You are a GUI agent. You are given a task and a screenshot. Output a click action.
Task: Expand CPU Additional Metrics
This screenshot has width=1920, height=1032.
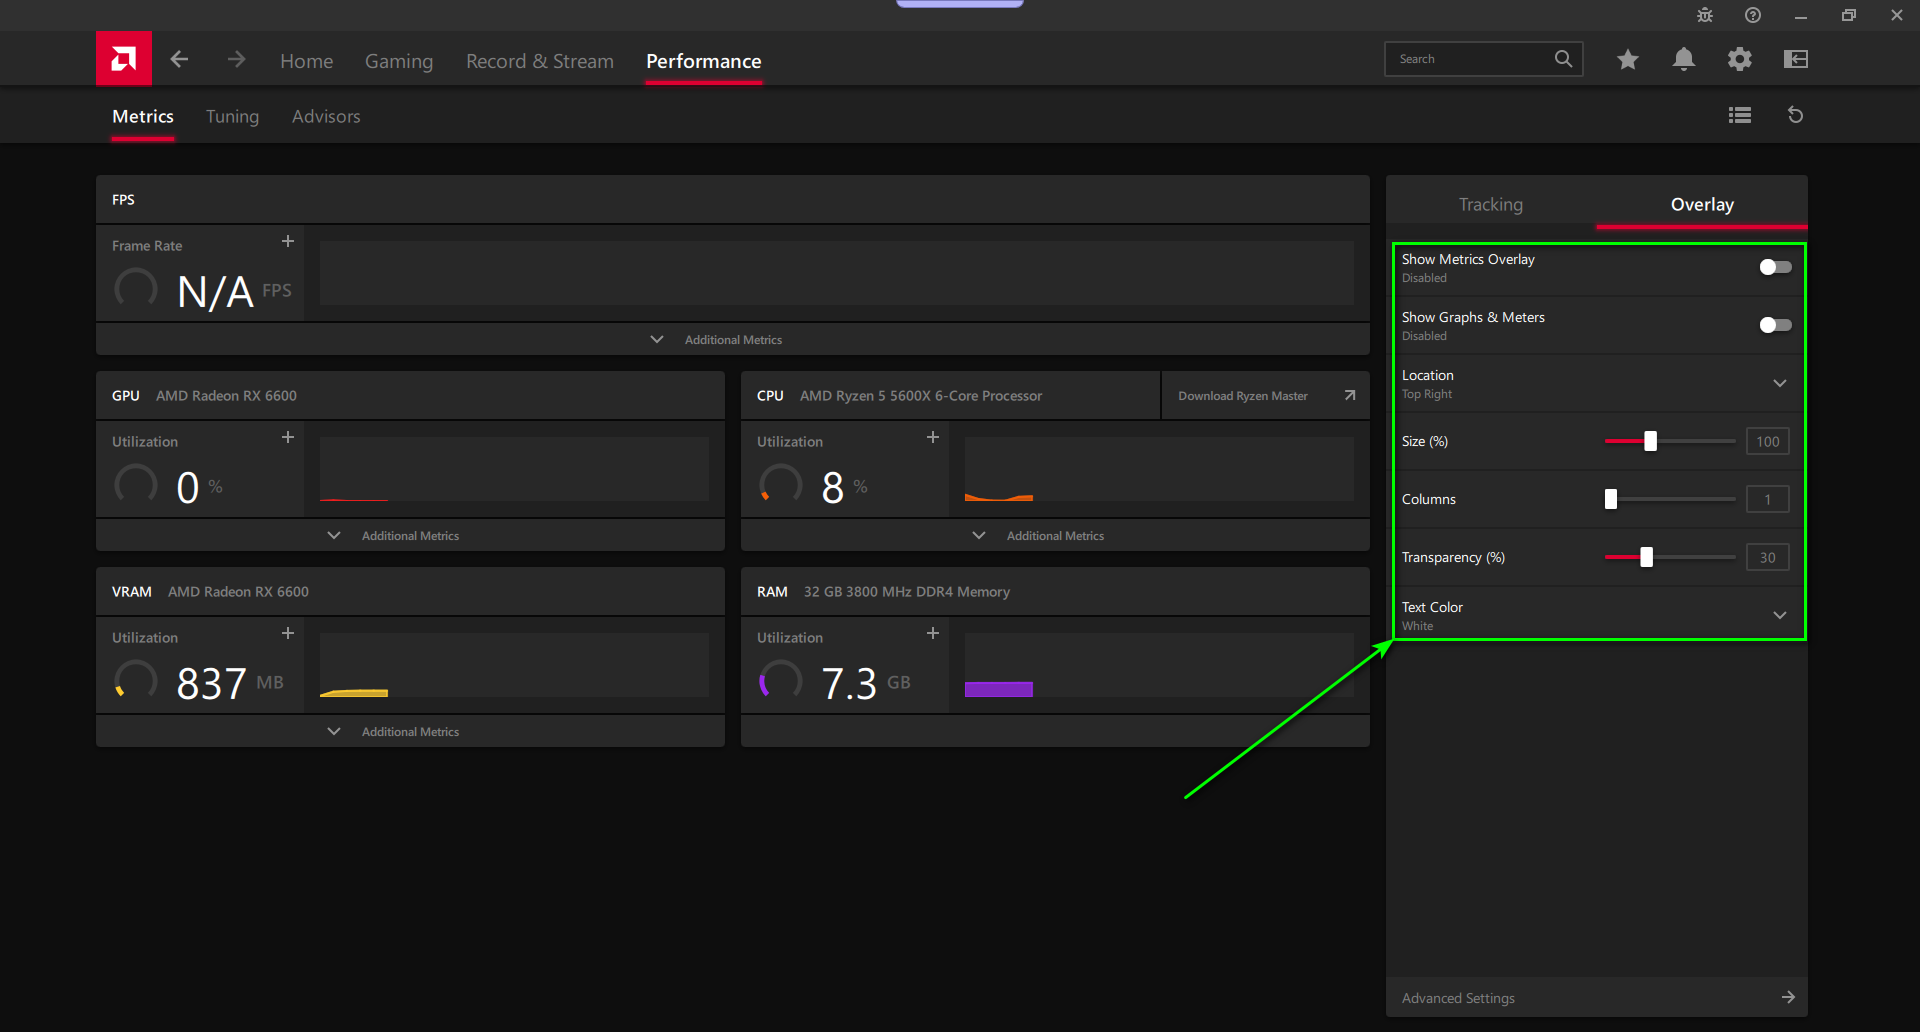click(x=1055, y=535)
